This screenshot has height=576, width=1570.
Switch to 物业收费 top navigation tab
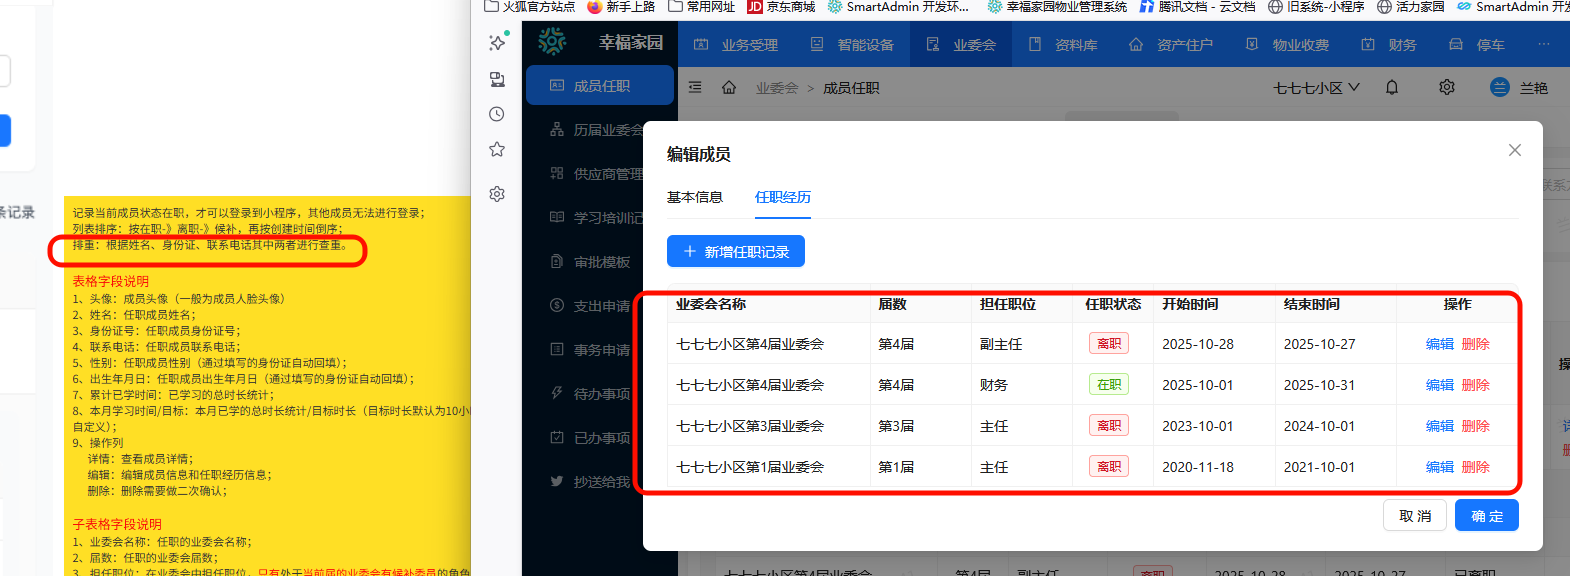1287,45
